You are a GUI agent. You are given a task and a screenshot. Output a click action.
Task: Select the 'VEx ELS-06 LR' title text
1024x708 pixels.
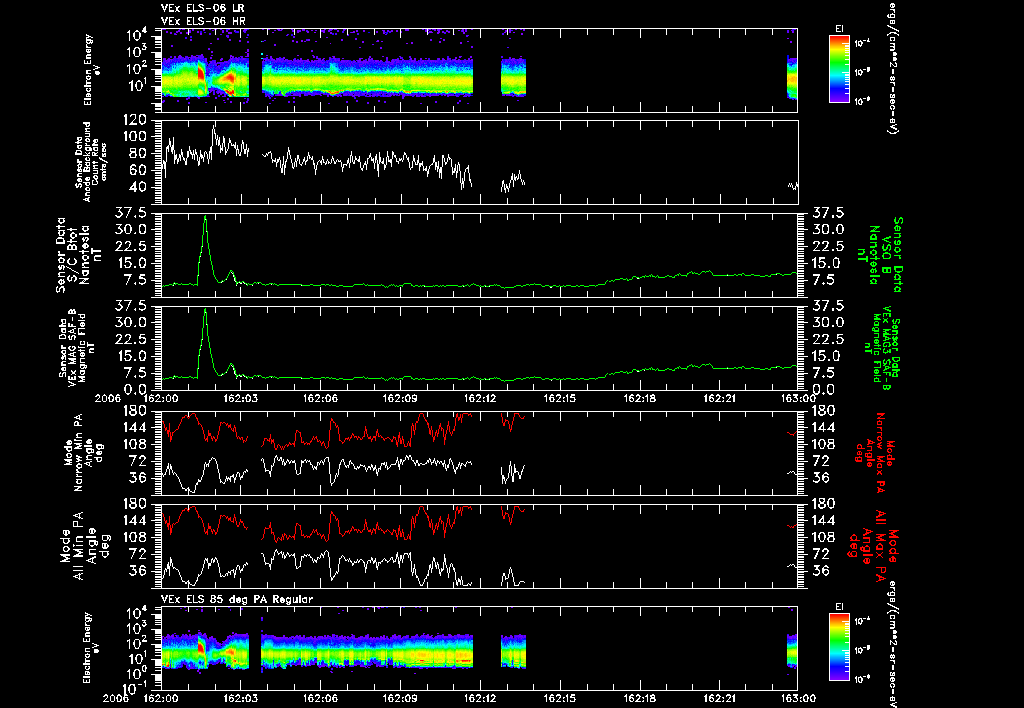[x=203, y=8]
